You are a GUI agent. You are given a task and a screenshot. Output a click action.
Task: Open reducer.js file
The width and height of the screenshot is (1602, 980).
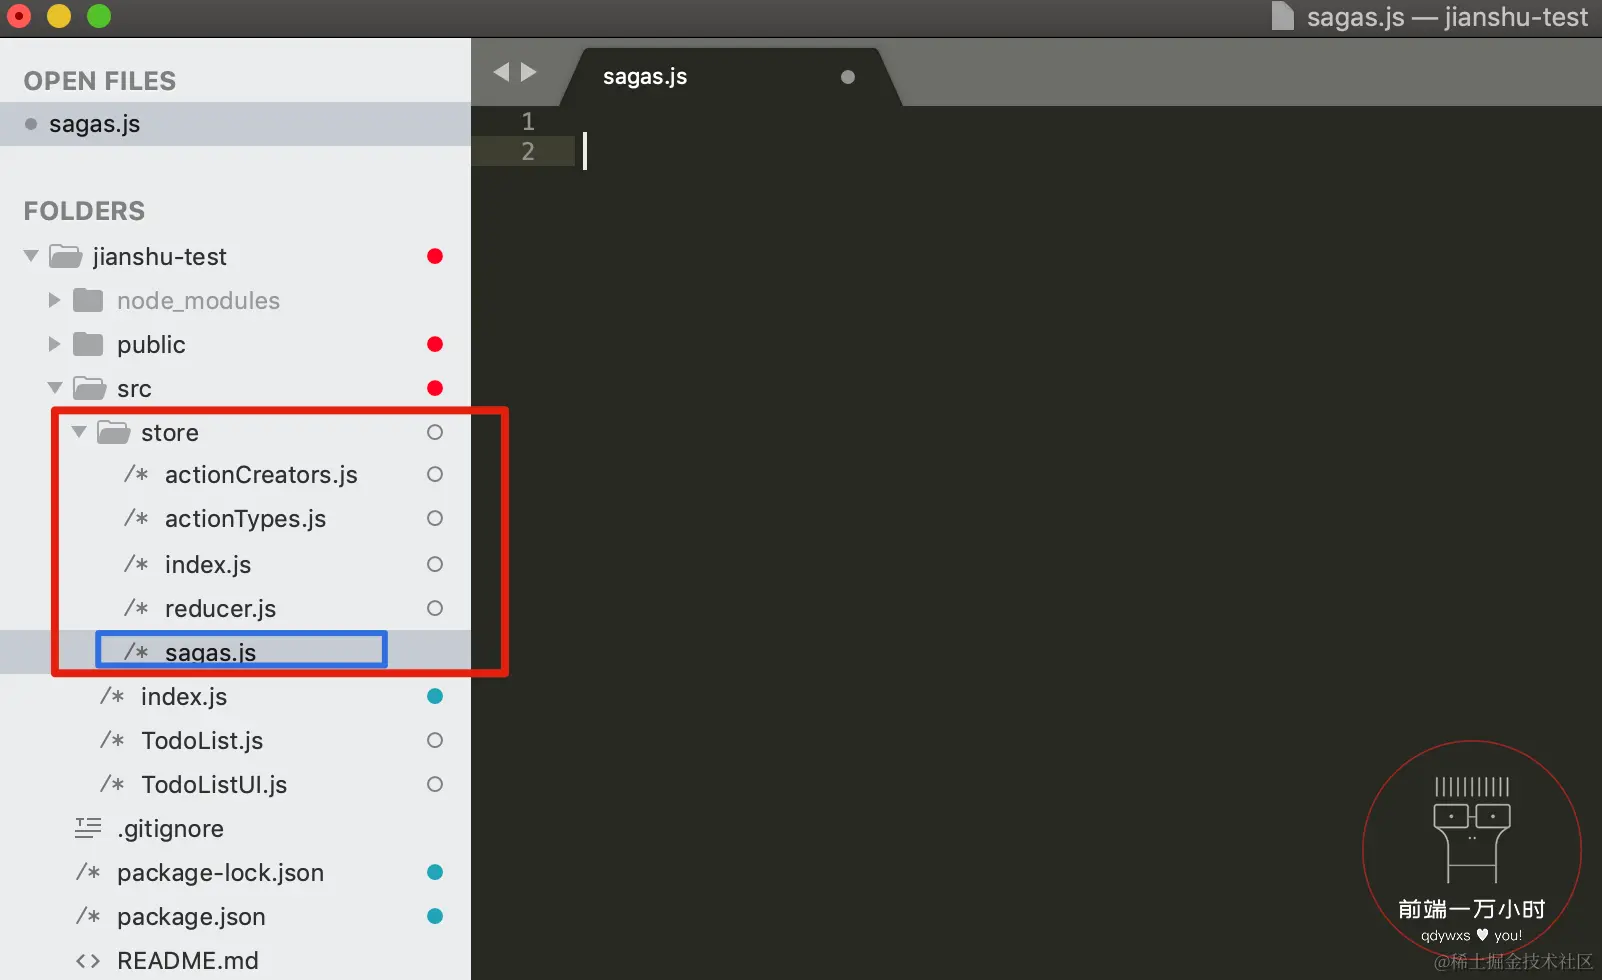pos(220,609)
